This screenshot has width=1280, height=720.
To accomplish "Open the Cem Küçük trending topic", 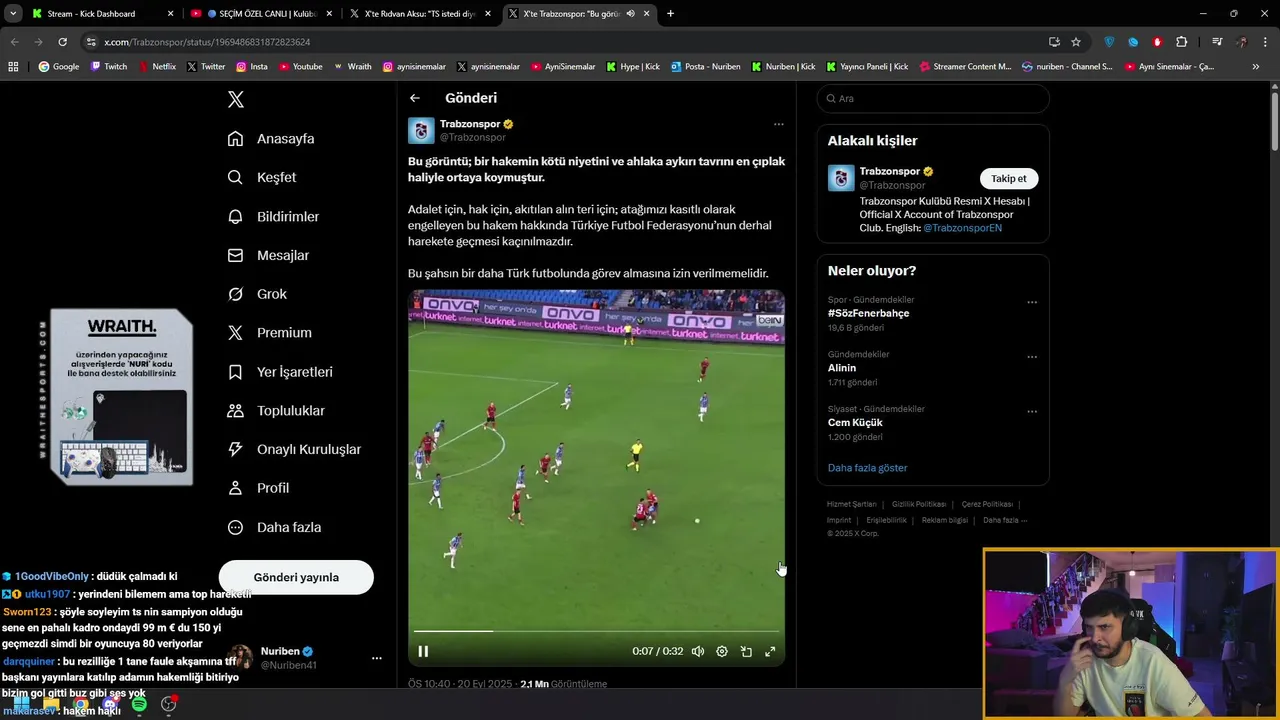I will (855, 422).
